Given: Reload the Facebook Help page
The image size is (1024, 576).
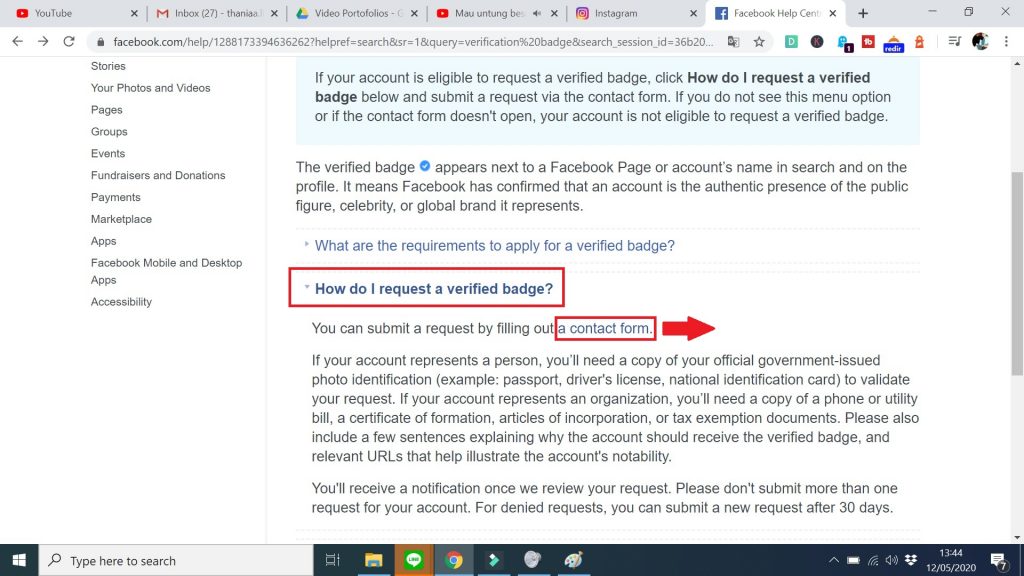Looking at the screenshot, I should tap(68, 42).
